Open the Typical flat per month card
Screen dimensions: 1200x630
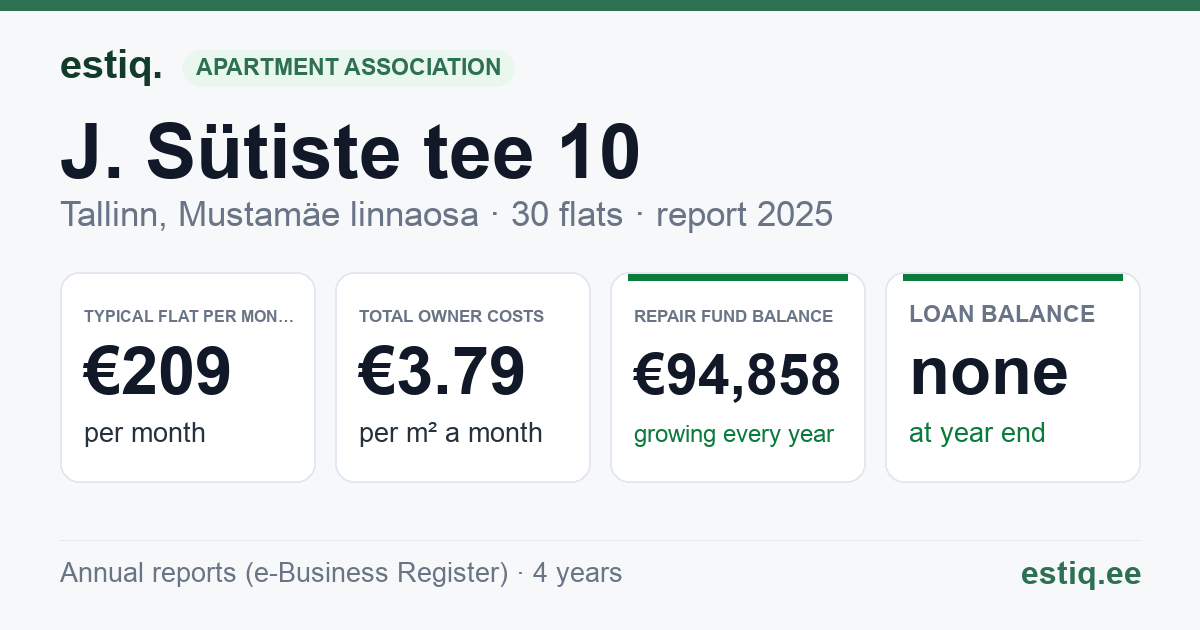[x=188, y=377]
